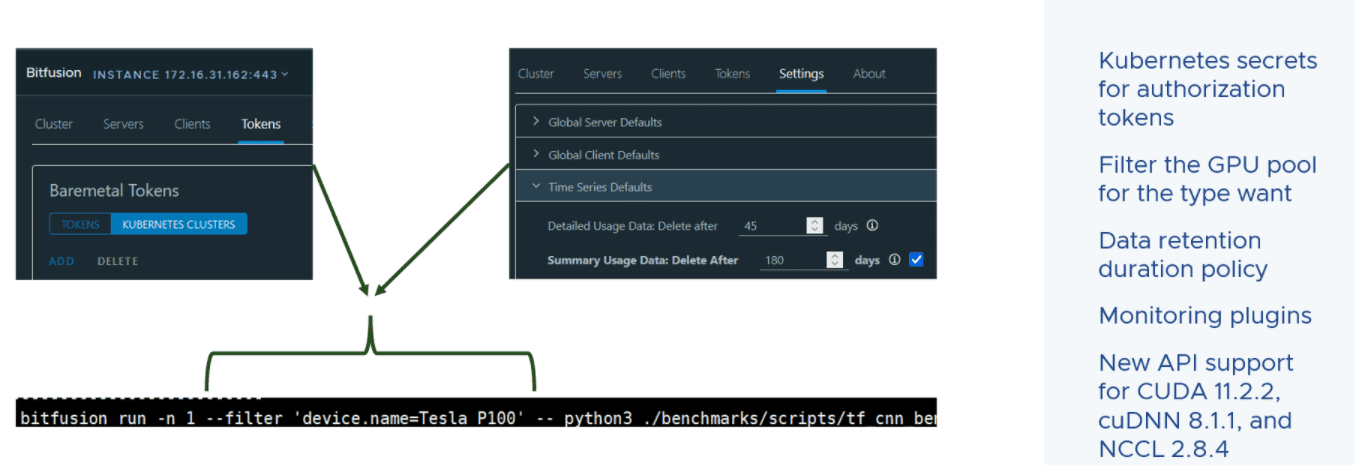
Task: Select the KUBERNETES CLUSTERS toggle button
Action: pyautogui.click(x=179, y=225)
